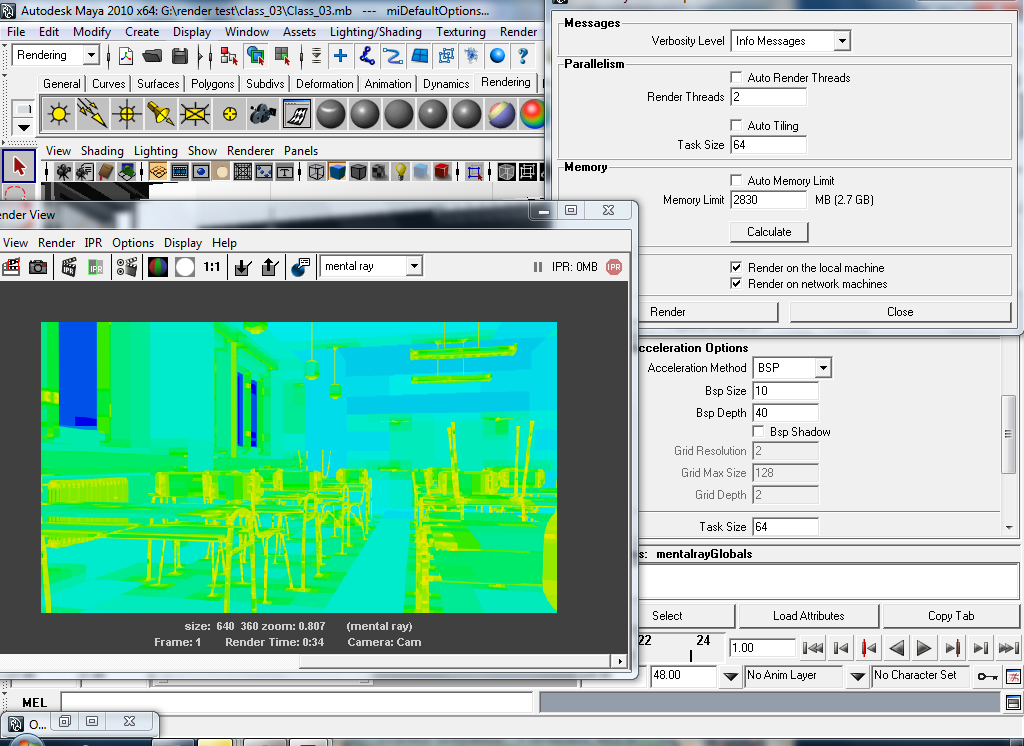Click the blue plus snap icon

point(340,56)
